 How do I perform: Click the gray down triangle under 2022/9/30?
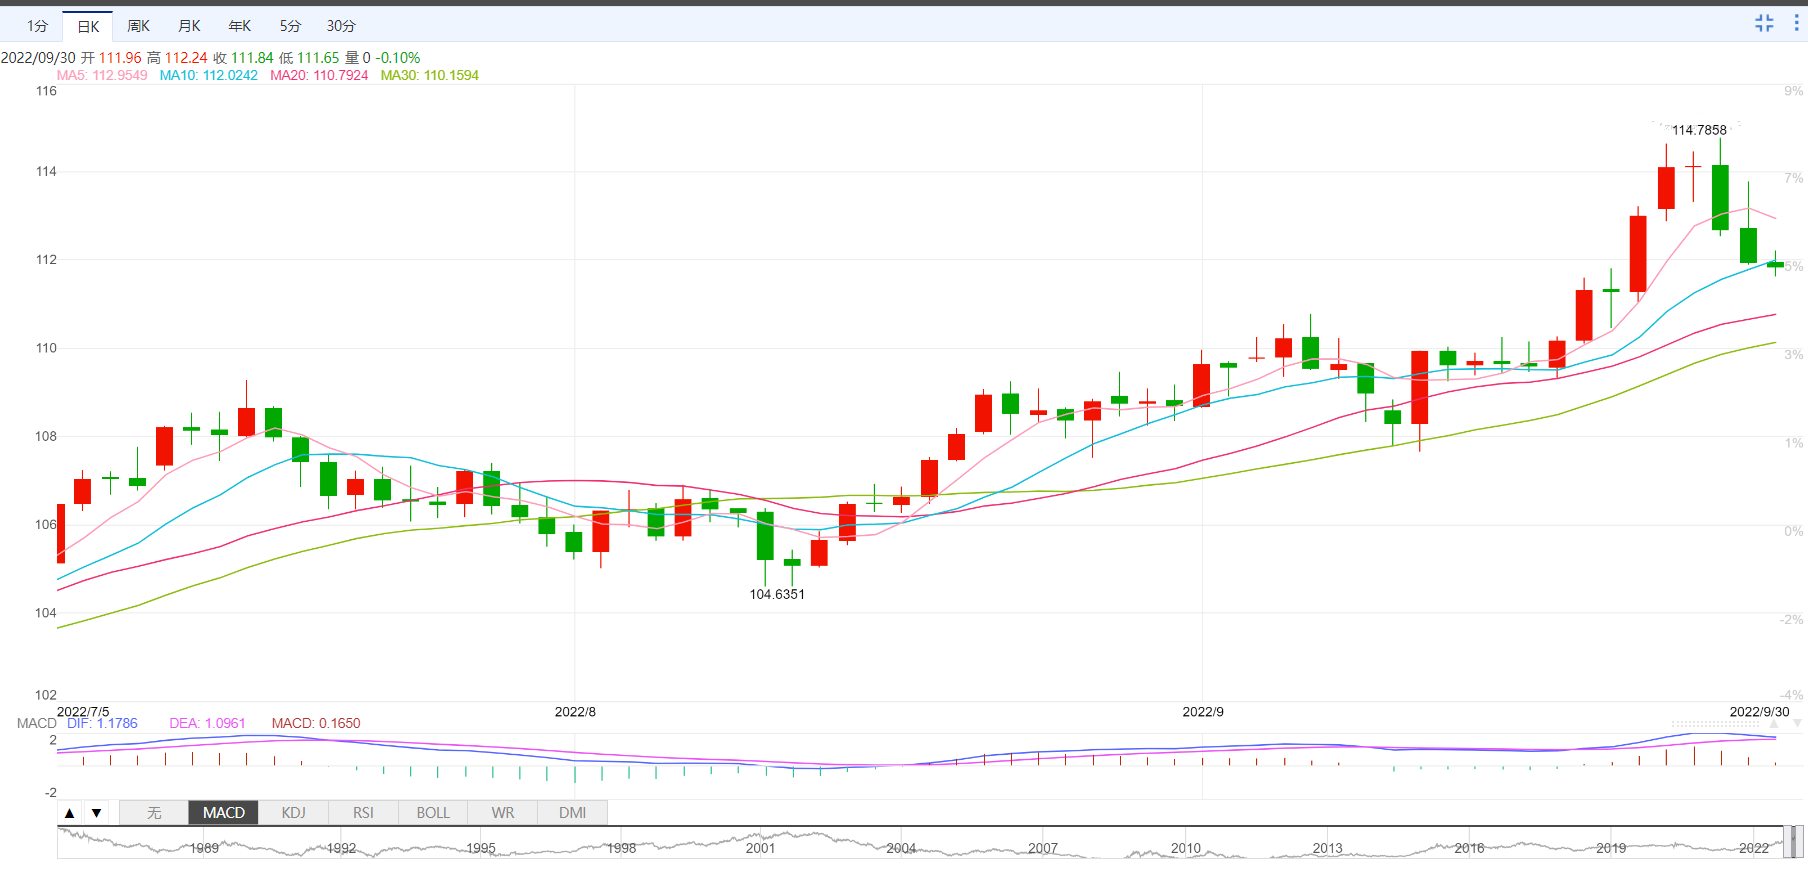pyautogui.click(x=1797, y=722)
